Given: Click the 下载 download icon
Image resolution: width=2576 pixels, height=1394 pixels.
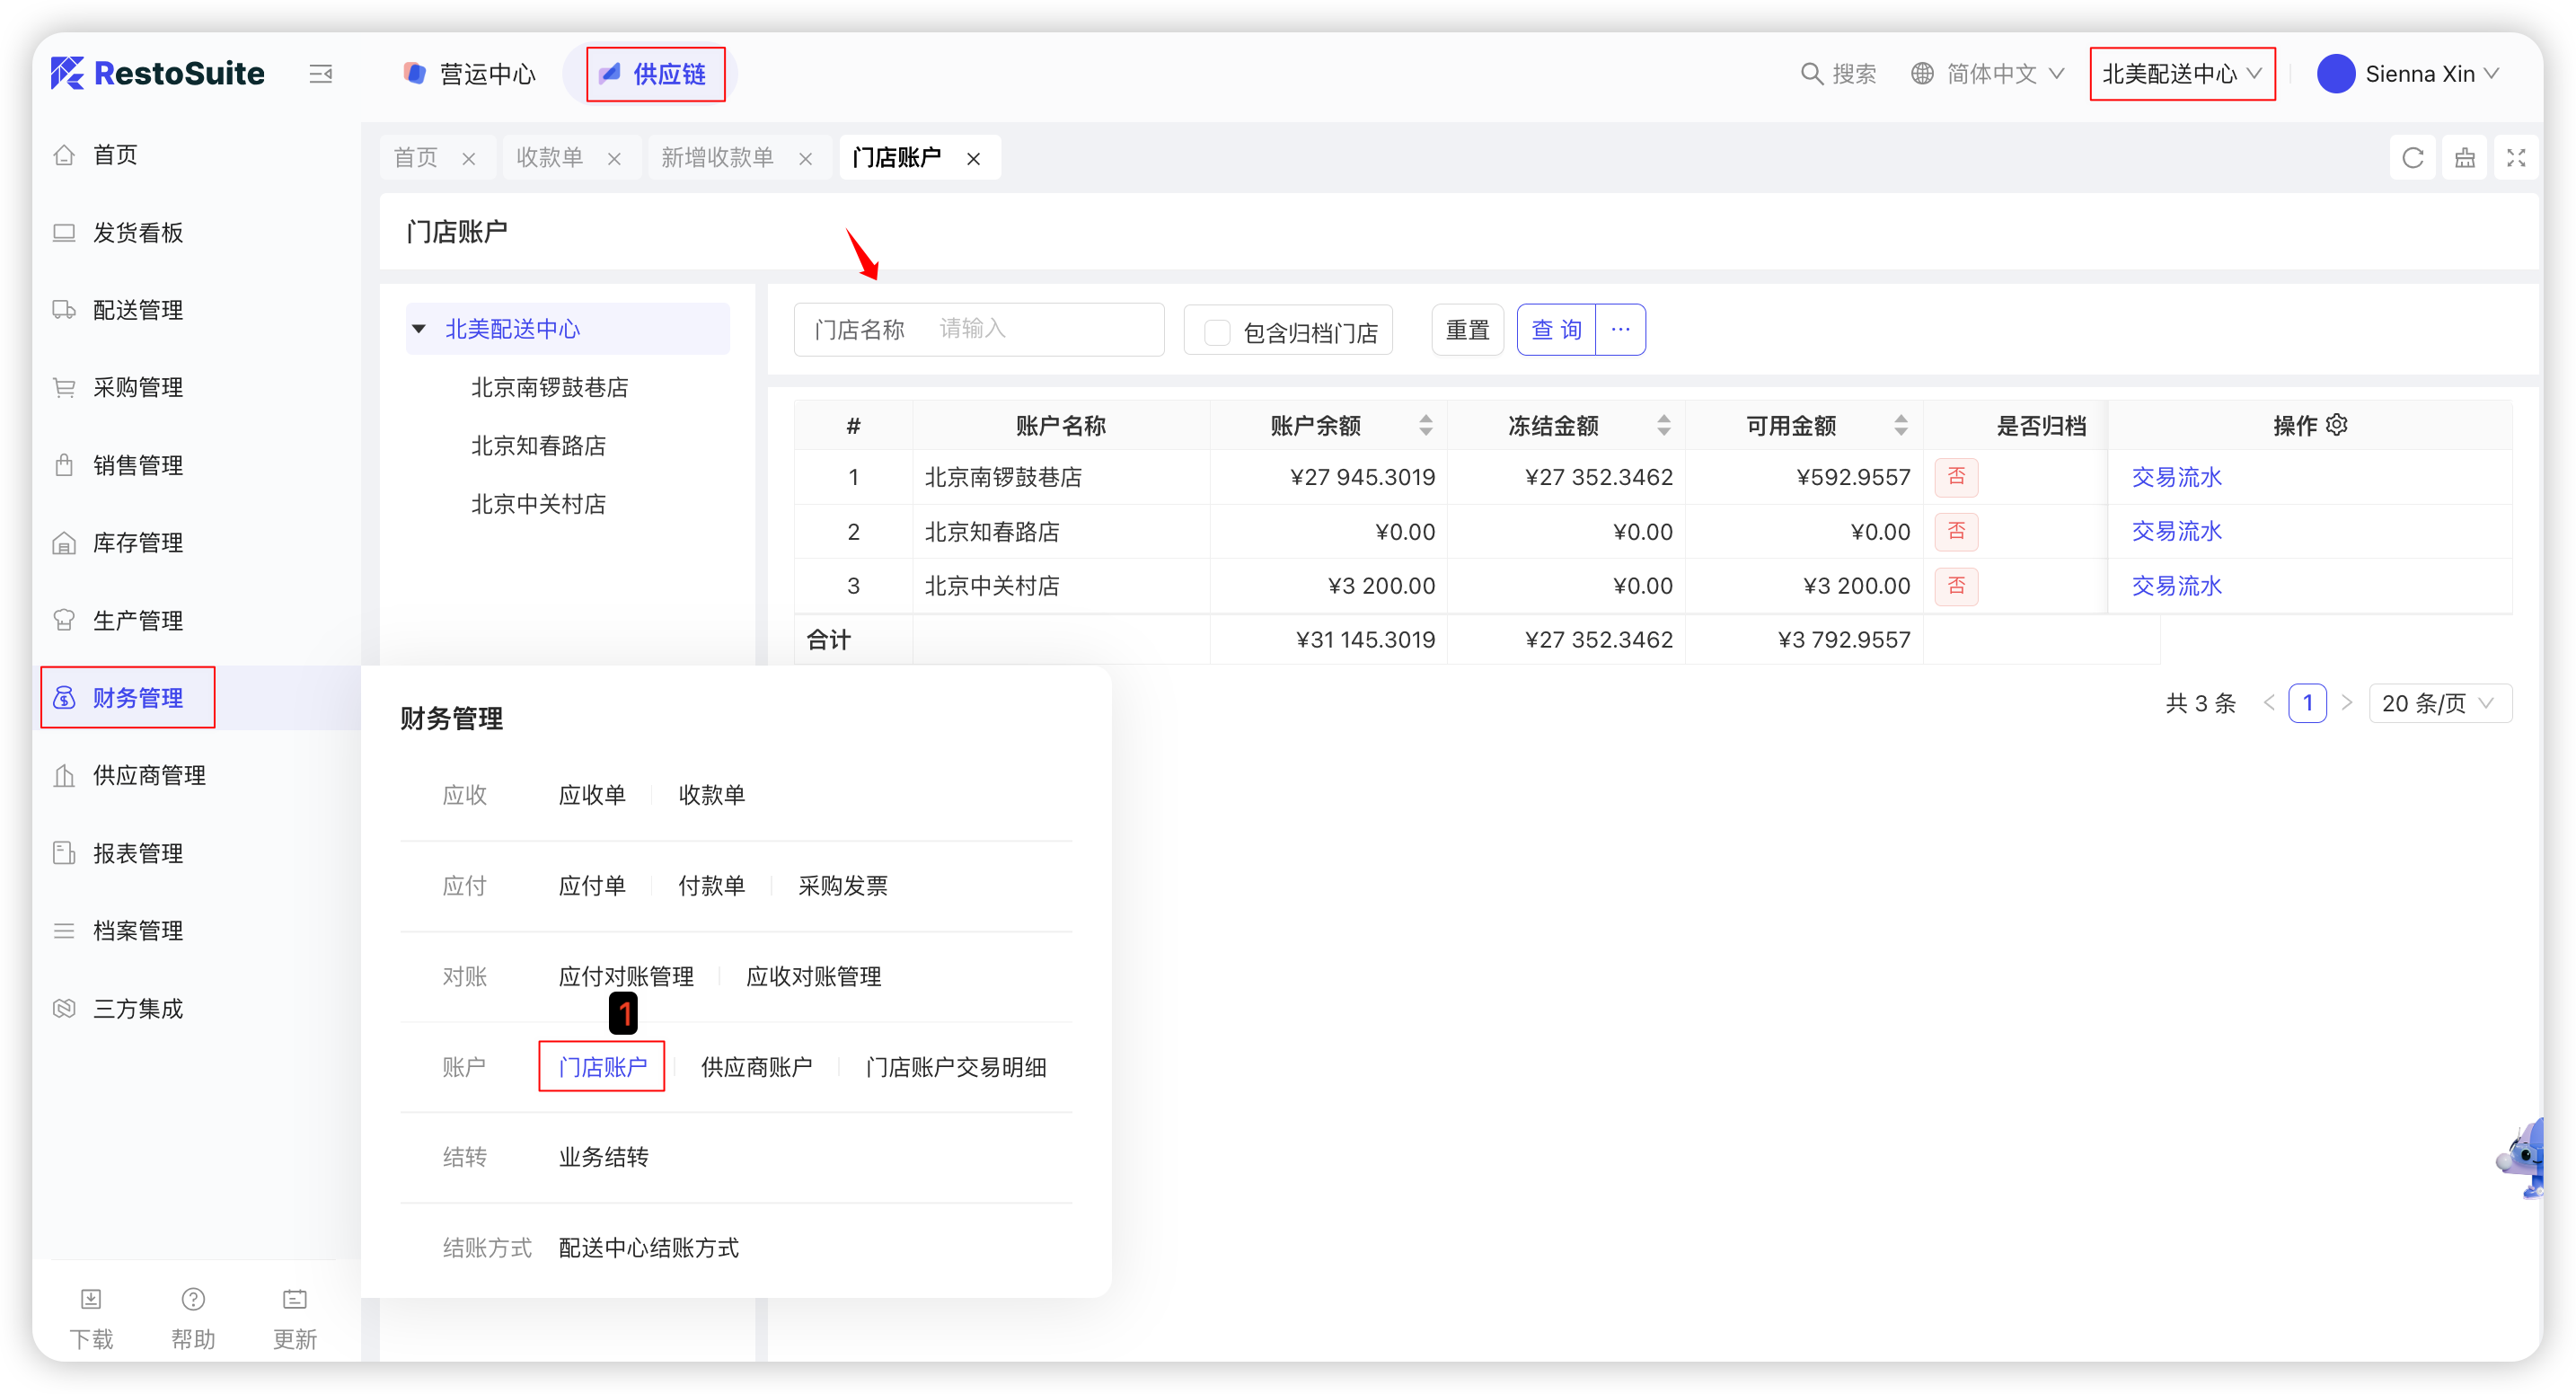Looking at the screenshot, I should click(x=91, y=1299).
